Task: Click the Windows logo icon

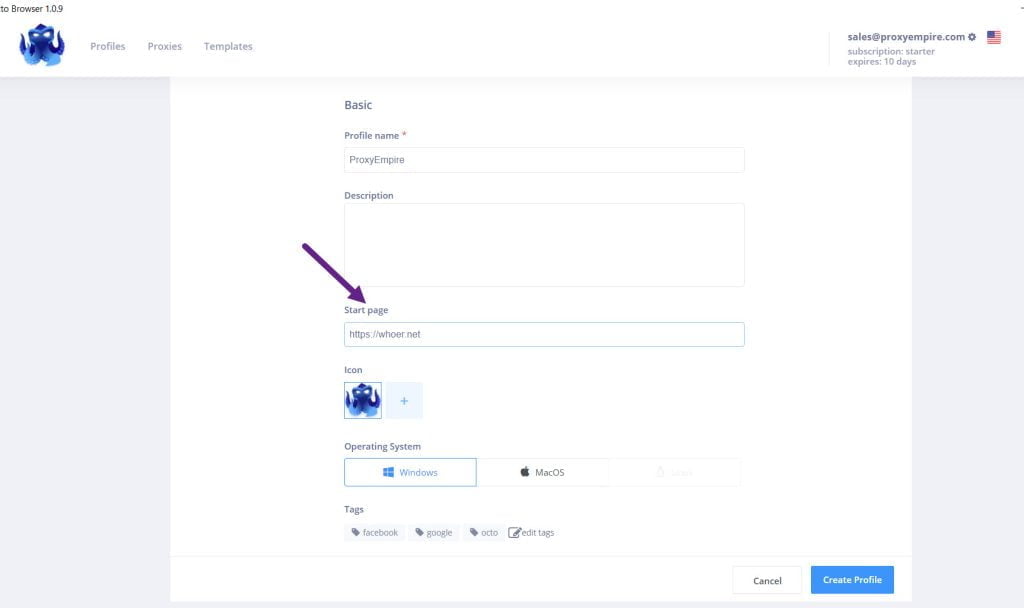Action: pos(388,472)
